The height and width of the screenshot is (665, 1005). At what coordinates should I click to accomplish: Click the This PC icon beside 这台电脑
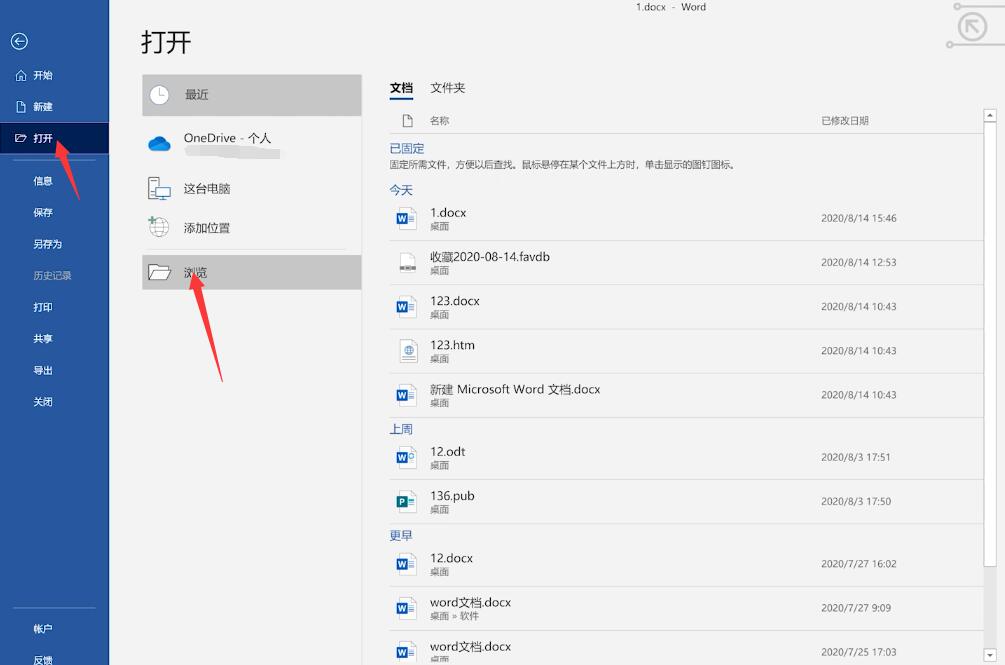coord(159,188)
